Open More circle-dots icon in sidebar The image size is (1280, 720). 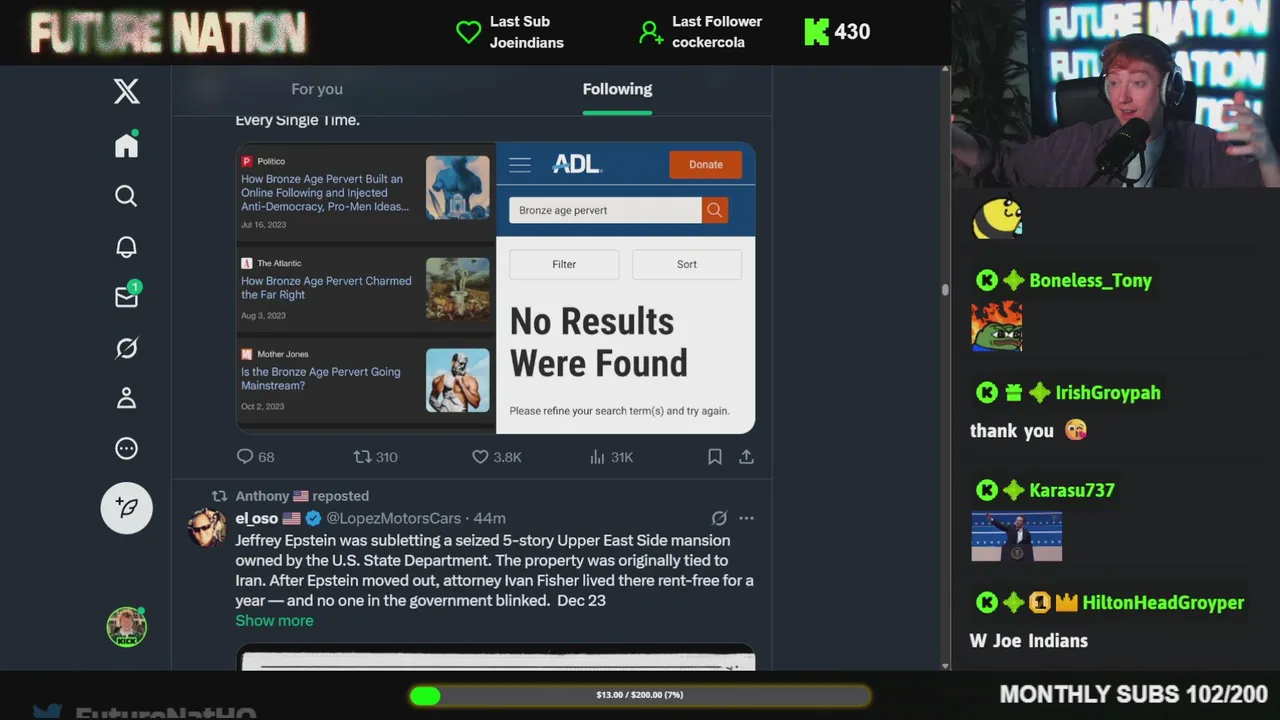tap(126, 449)
